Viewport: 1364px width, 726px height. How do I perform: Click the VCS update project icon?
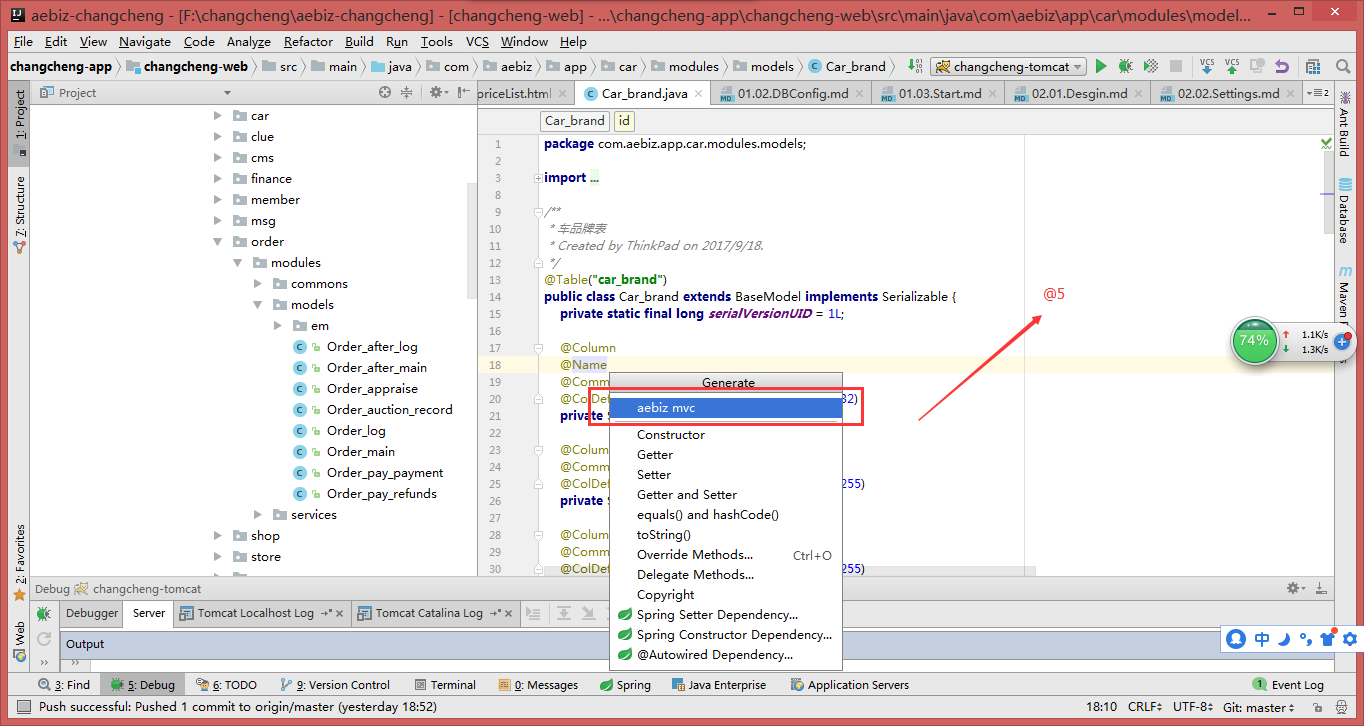[1207, 67]
